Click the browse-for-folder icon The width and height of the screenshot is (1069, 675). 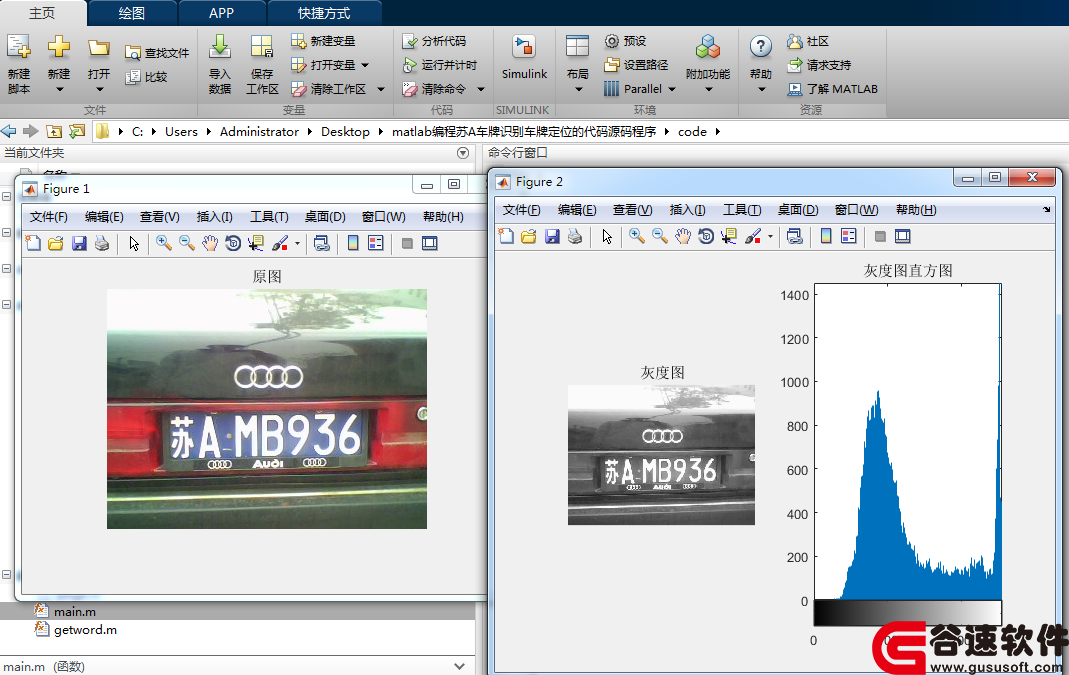(77, 131)
